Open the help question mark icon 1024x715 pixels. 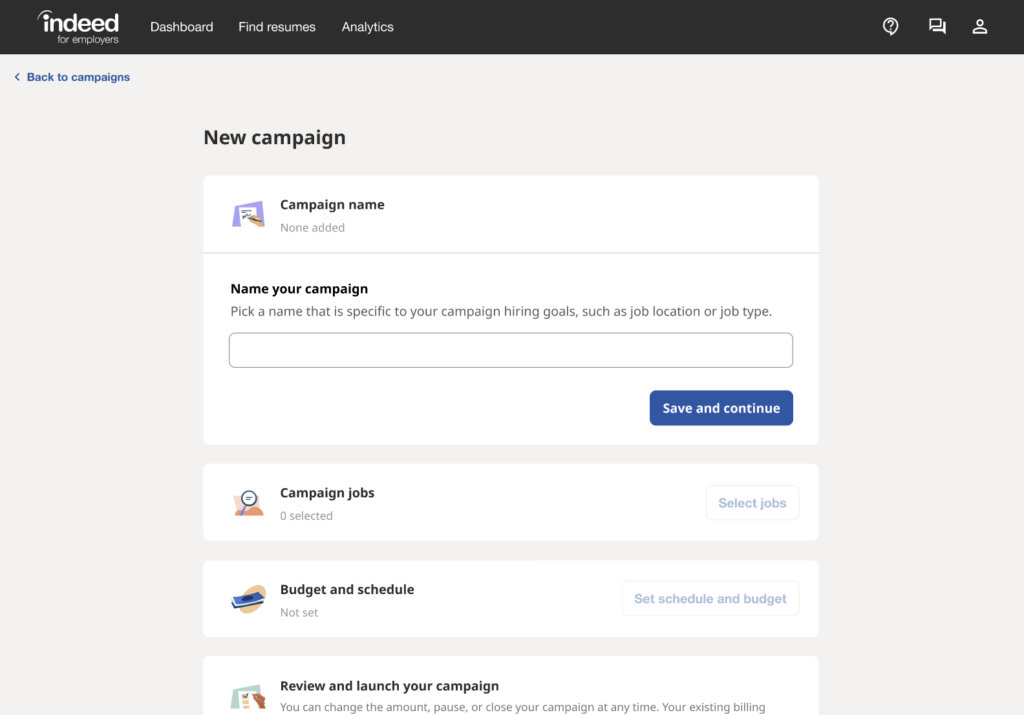890,26
